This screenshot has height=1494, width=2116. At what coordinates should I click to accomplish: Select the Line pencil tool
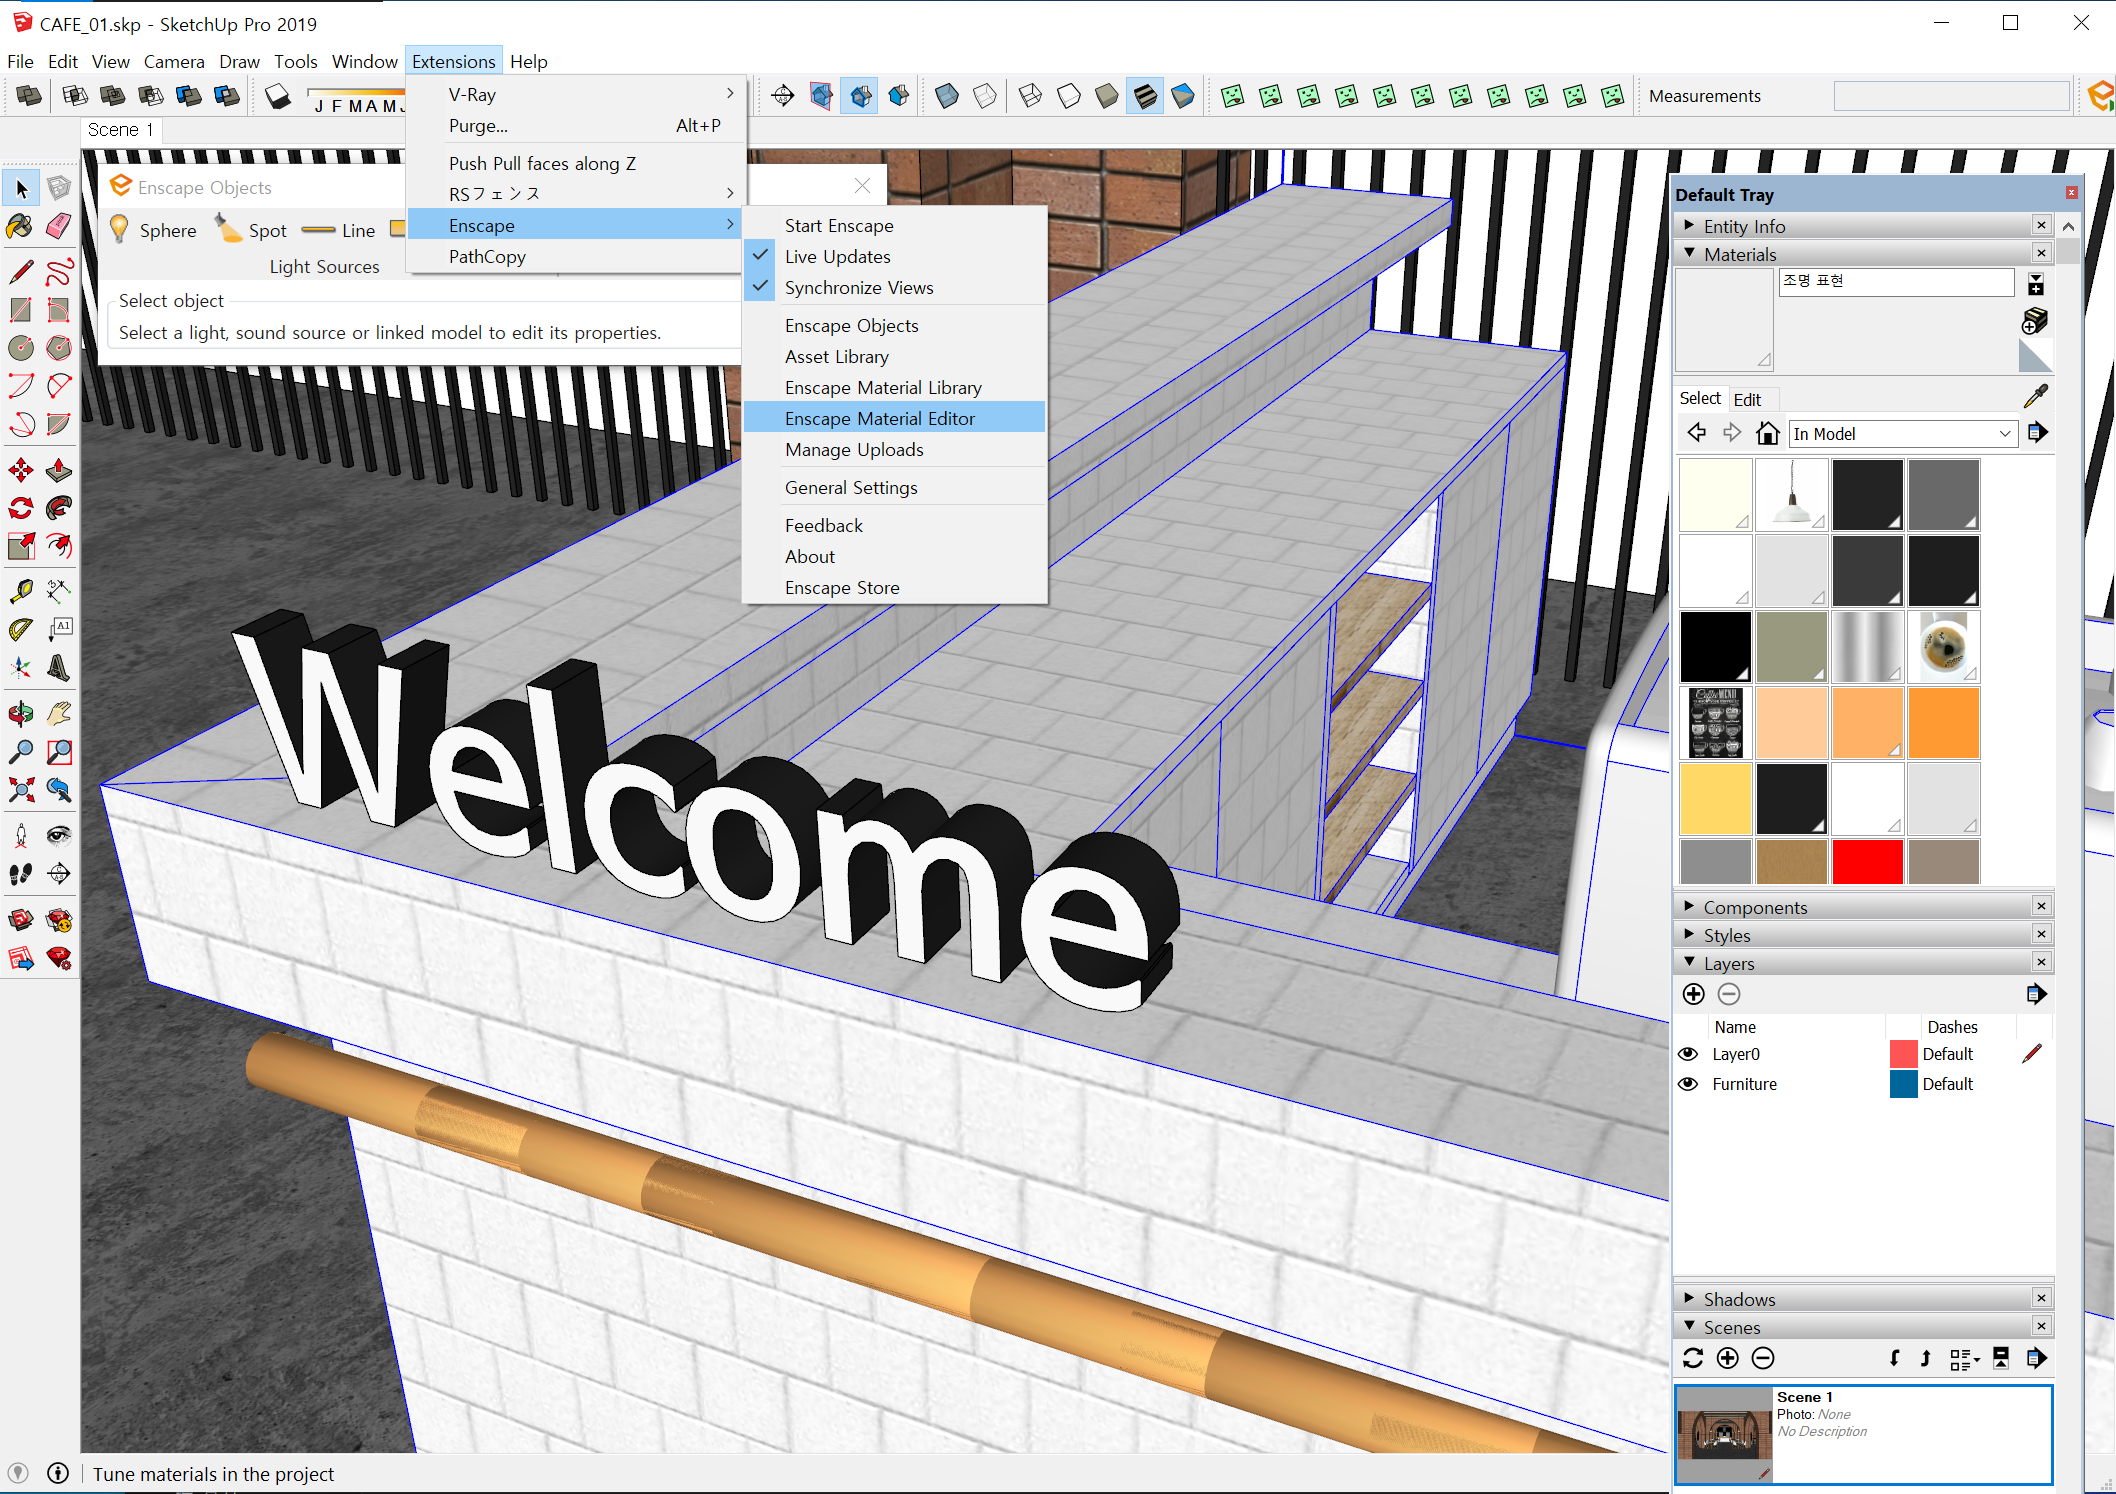[21, 272]
